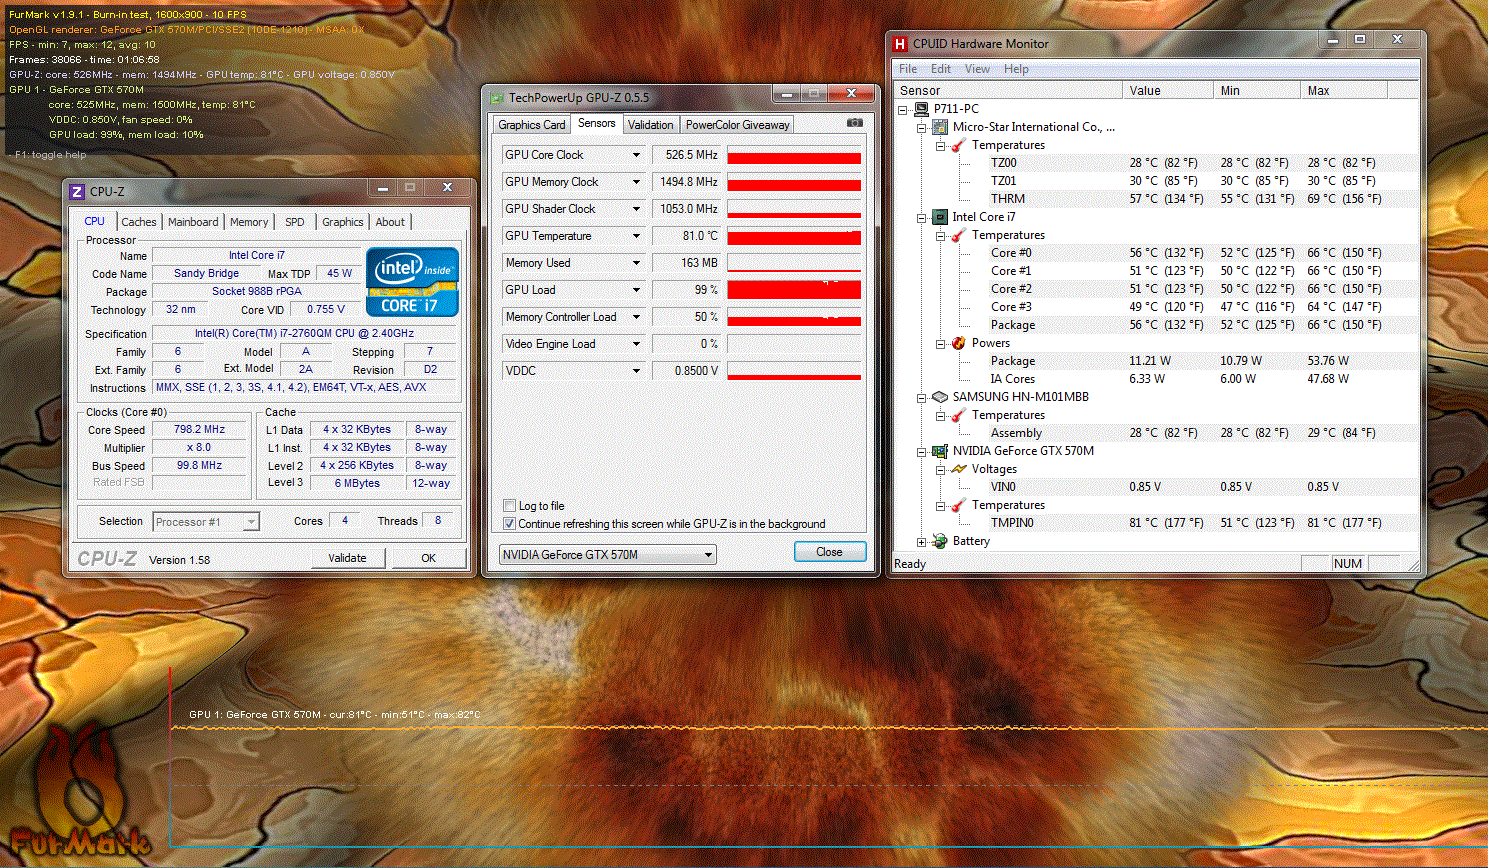Open the GPU Core Clock sensor dropdown

pos(636,155)
